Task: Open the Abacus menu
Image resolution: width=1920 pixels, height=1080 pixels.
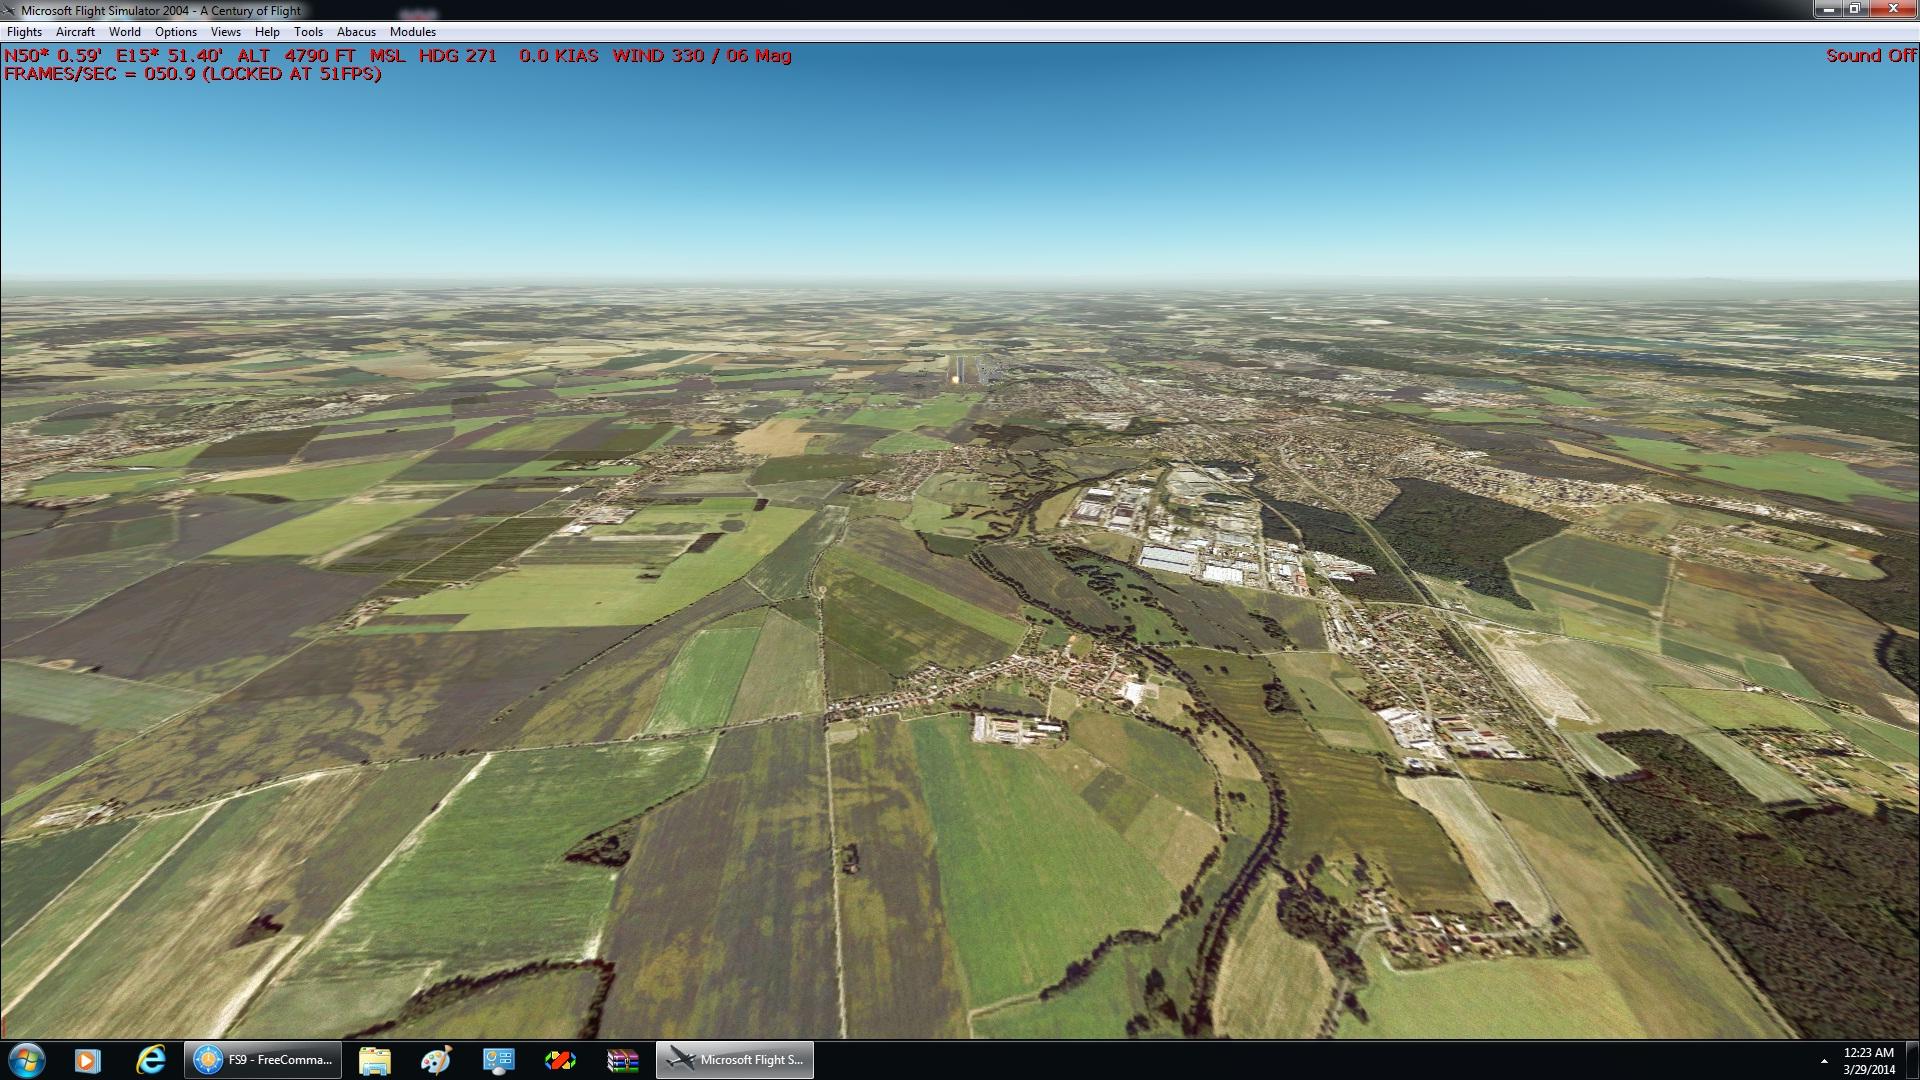Action: (x=356, y=32)
